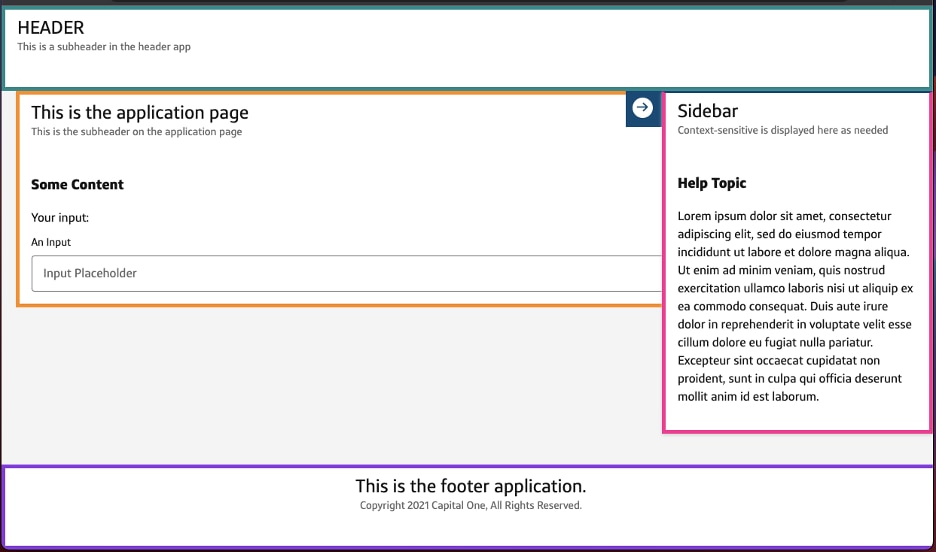Click 'This is the application page' heading

140,112
